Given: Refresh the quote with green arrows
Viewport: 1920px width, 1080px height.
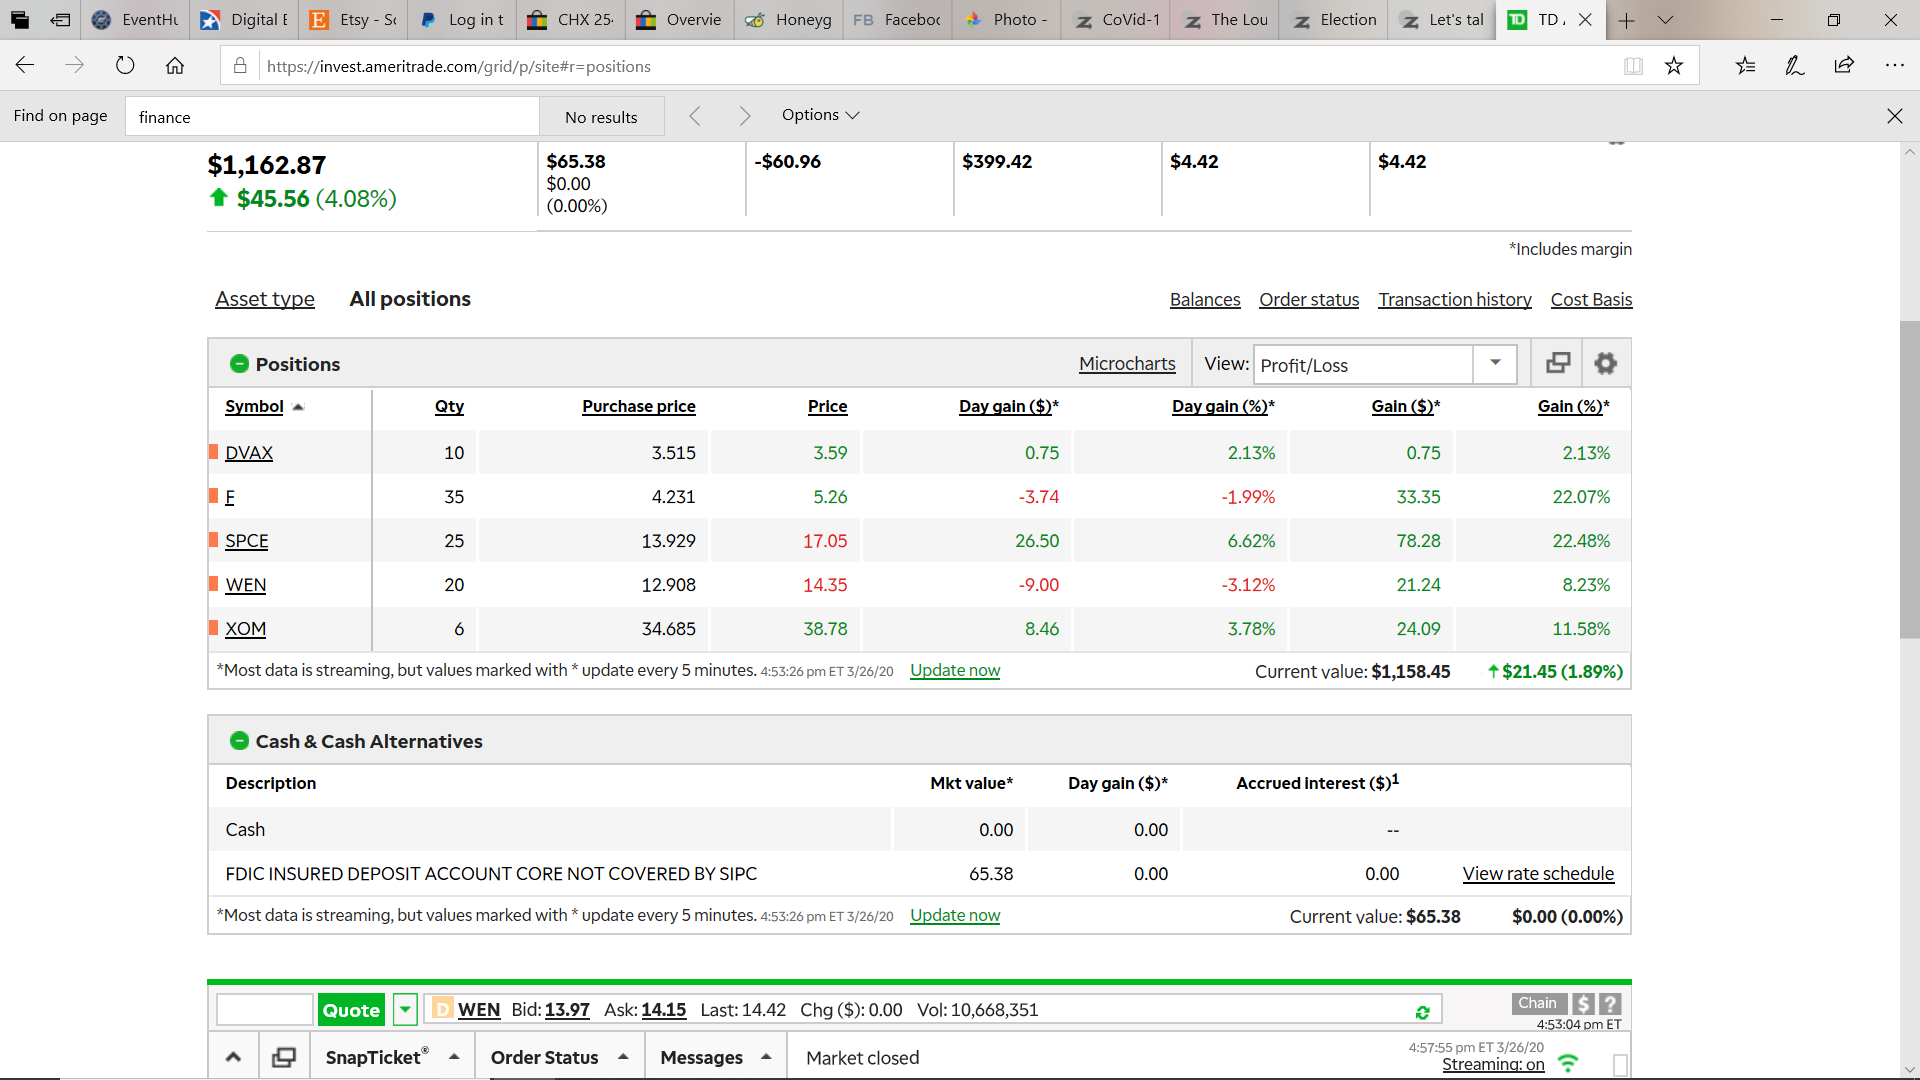Looking at the screenshot, I should point(1422,1013).
